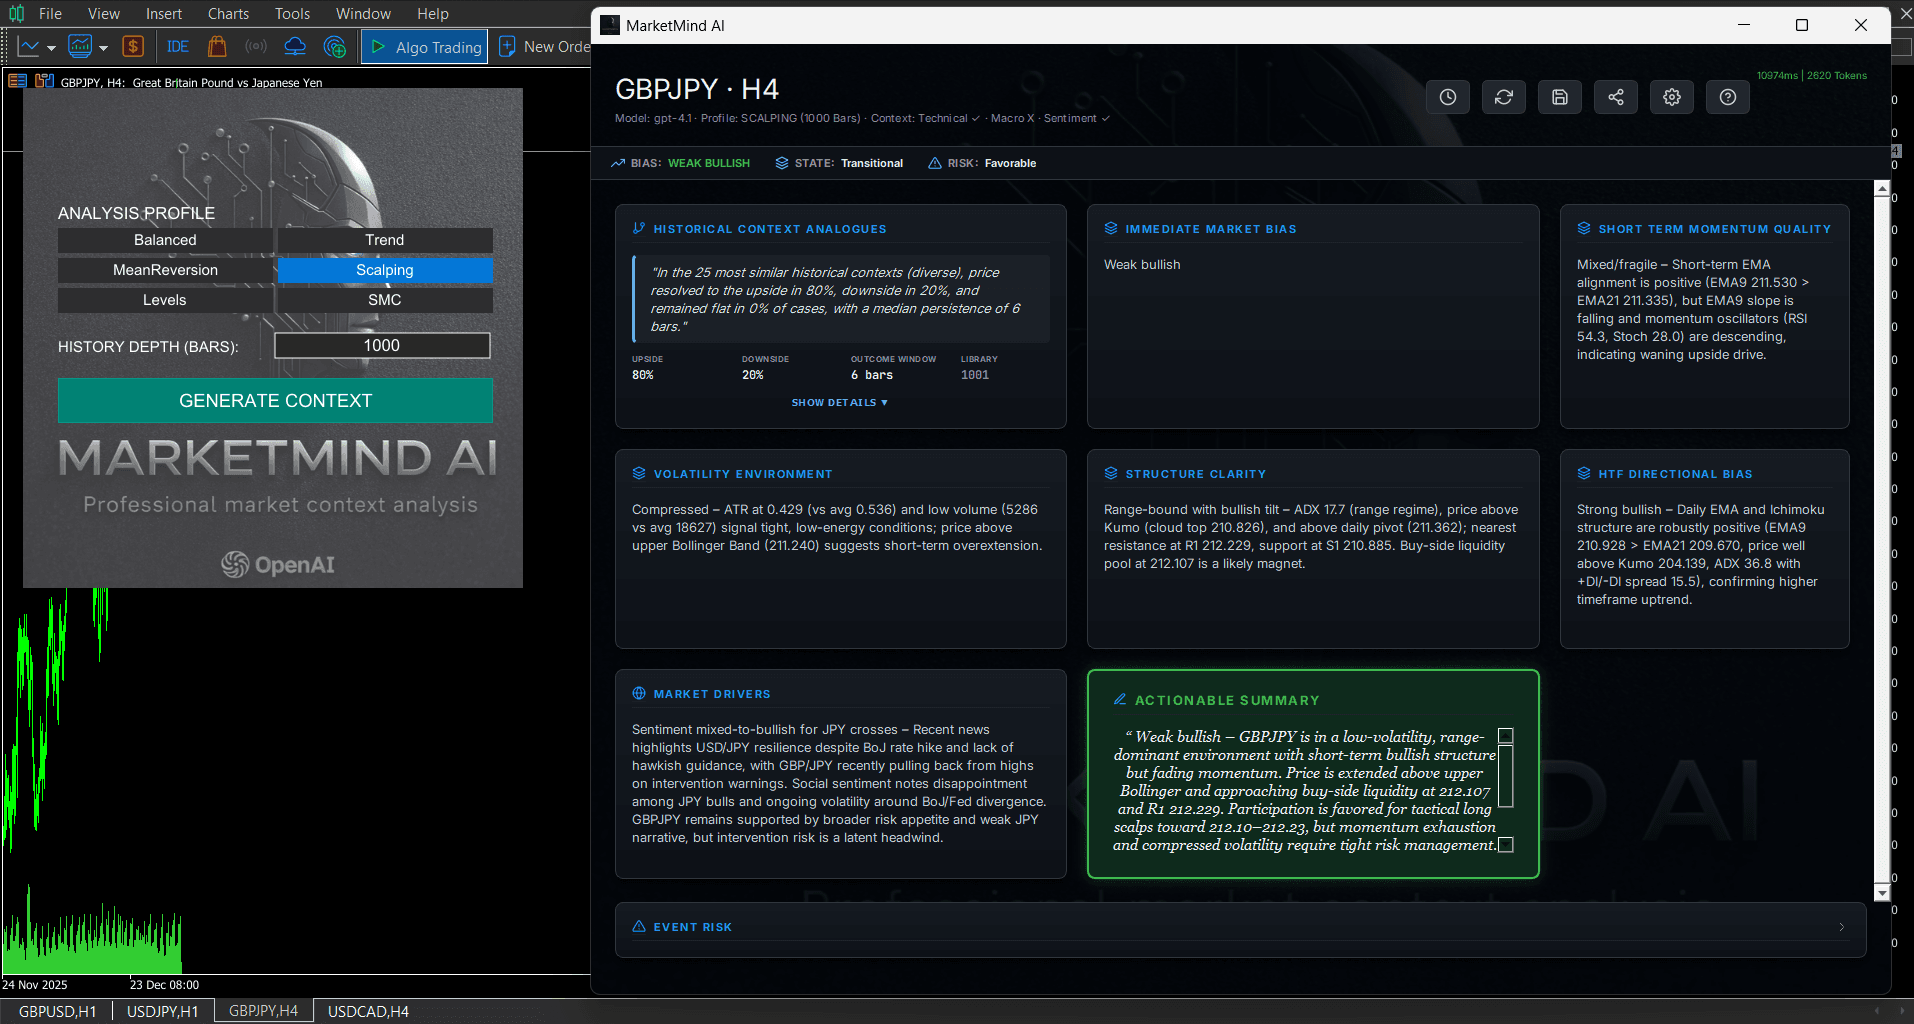Open the indicators dropdown arrow
This screenshot has width=1914, height=1024.
[x=103, y=48]
